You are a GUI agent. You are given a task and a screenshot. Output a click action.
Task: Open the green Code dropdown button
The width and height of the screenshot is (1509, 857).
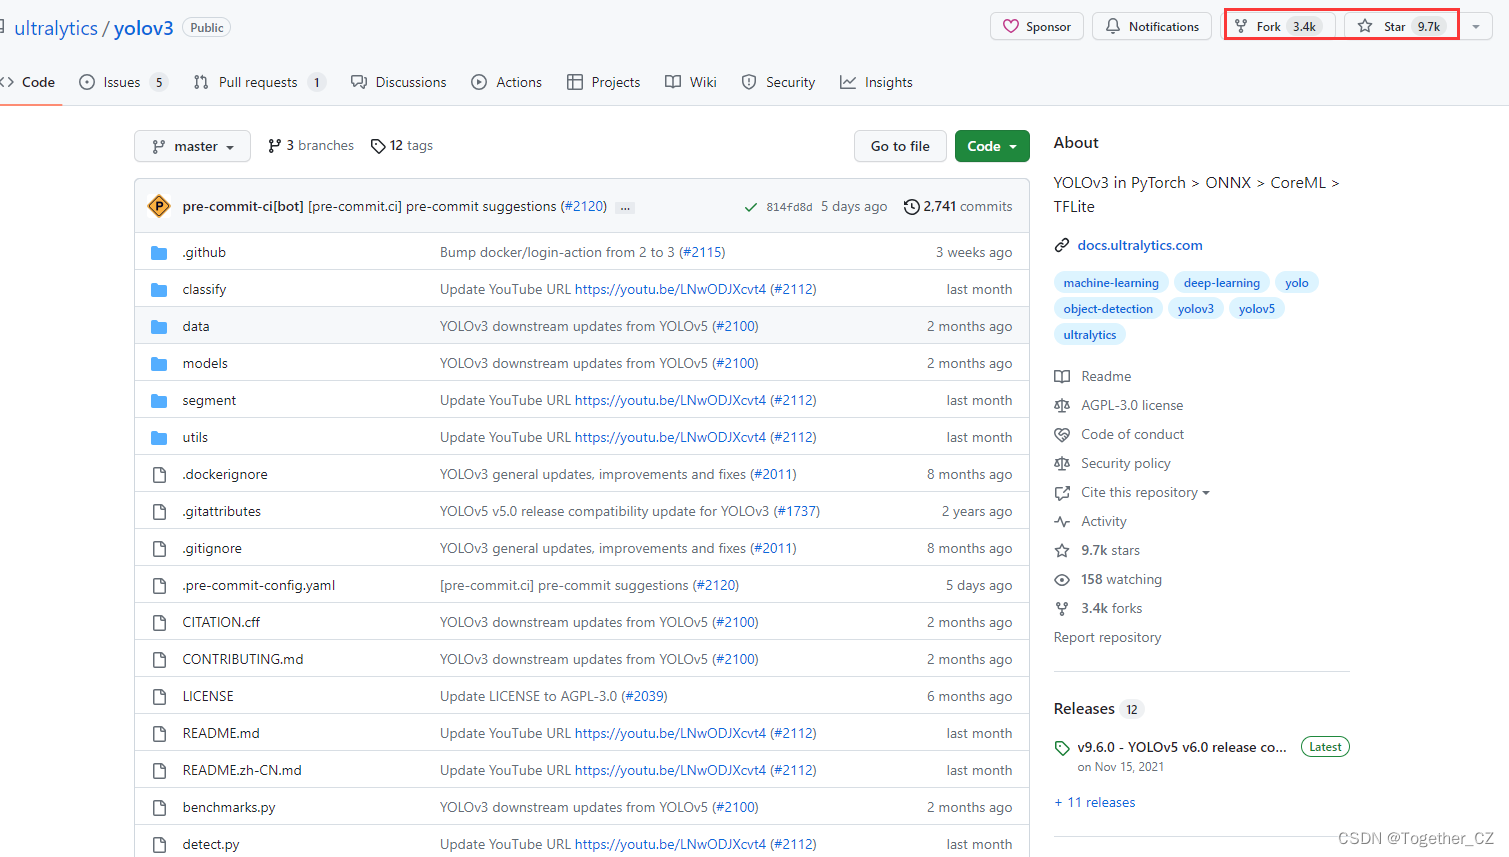[992, 146]
